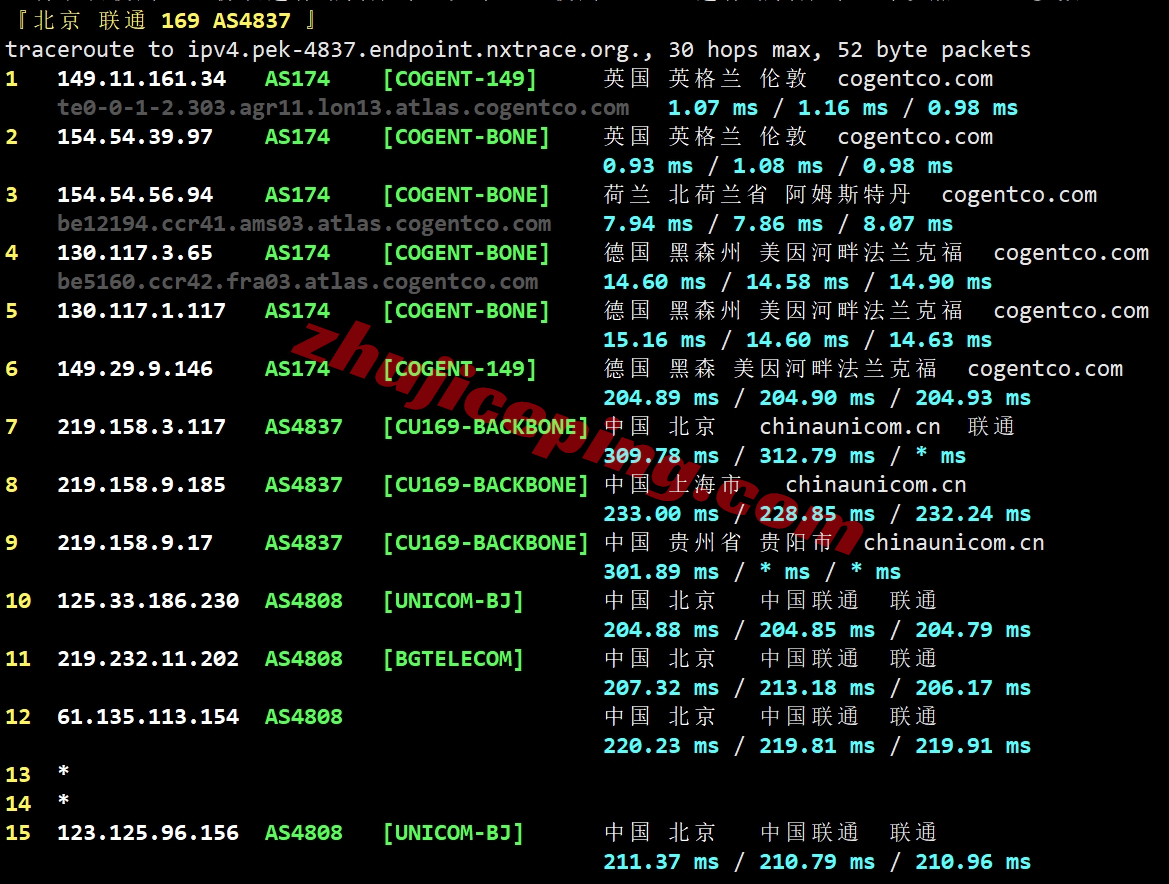1169x884 pixels.
Task: Click hop number 14
Action: pyautogui.click(x=18, y=804)
